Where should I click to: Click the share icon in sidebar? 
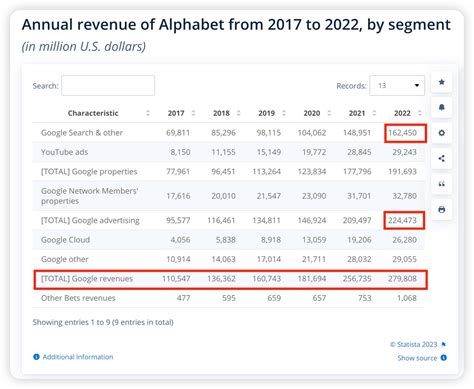(x=441, y=158)
